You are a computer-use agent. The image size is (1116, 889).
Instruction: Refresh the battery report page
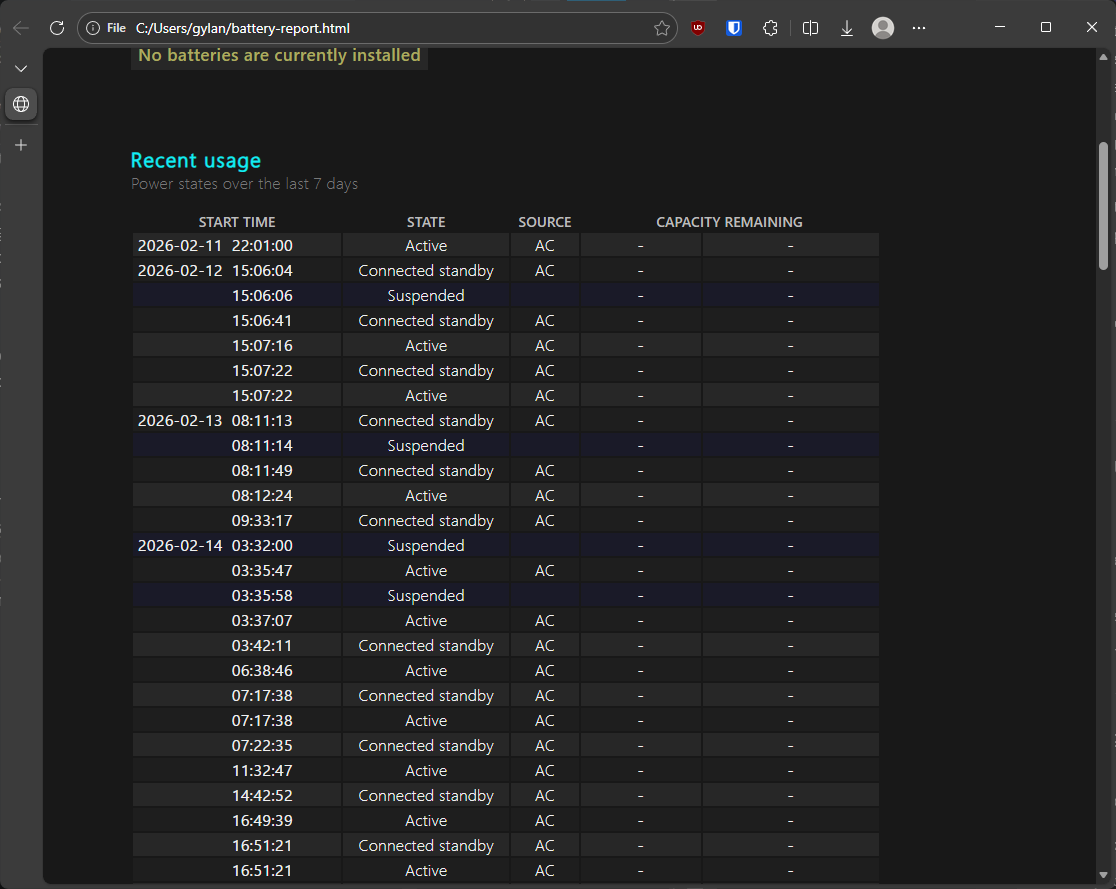[x=57, y=28]
